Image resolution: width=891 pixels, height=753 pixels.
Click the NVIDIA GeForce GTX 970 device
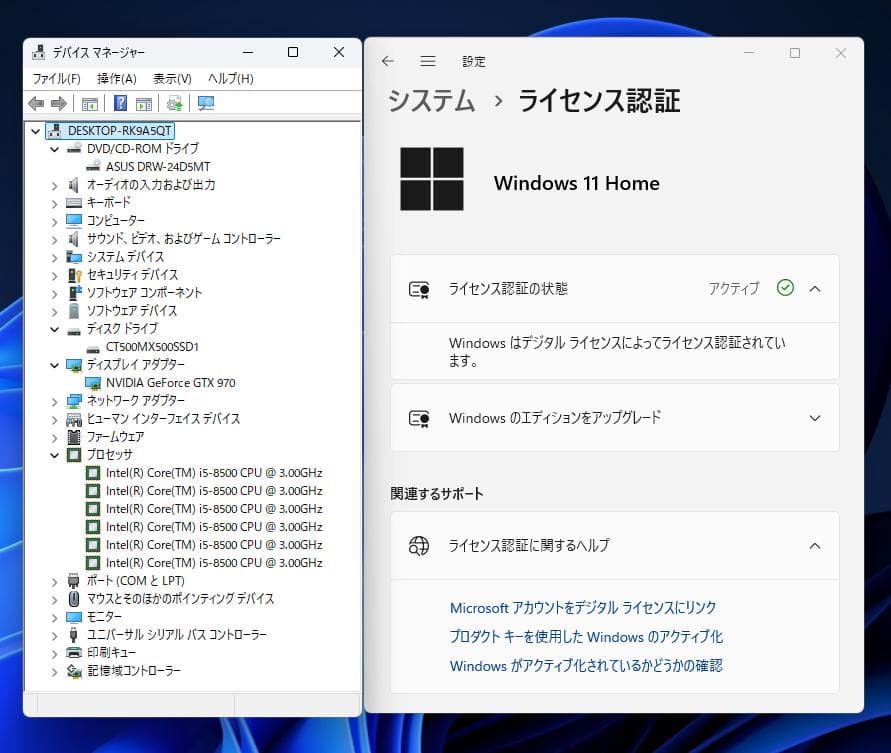(x=170, y=383)
